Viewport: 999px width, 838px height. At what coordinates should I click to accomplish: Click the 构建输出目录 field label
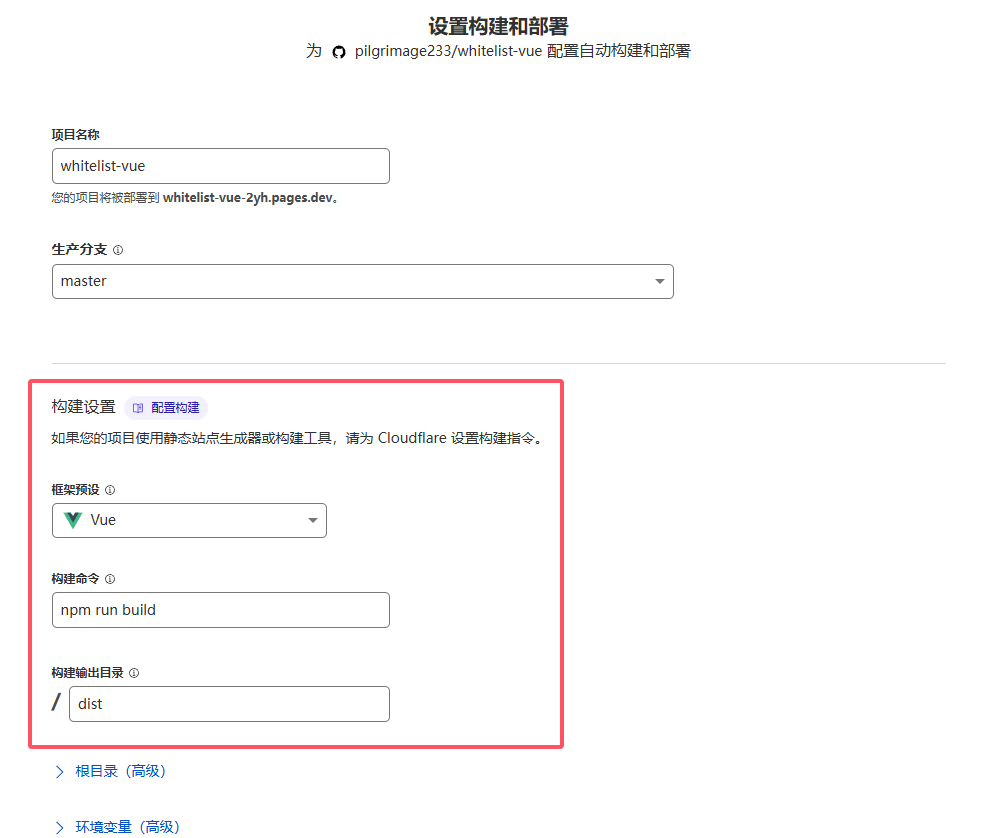(87, 673)
